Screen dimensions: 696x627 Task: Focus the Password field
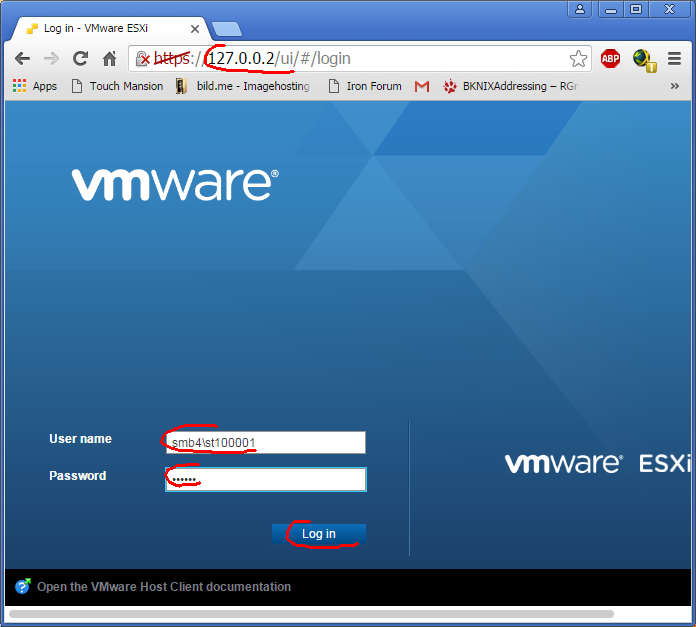[x=265, y=479]
